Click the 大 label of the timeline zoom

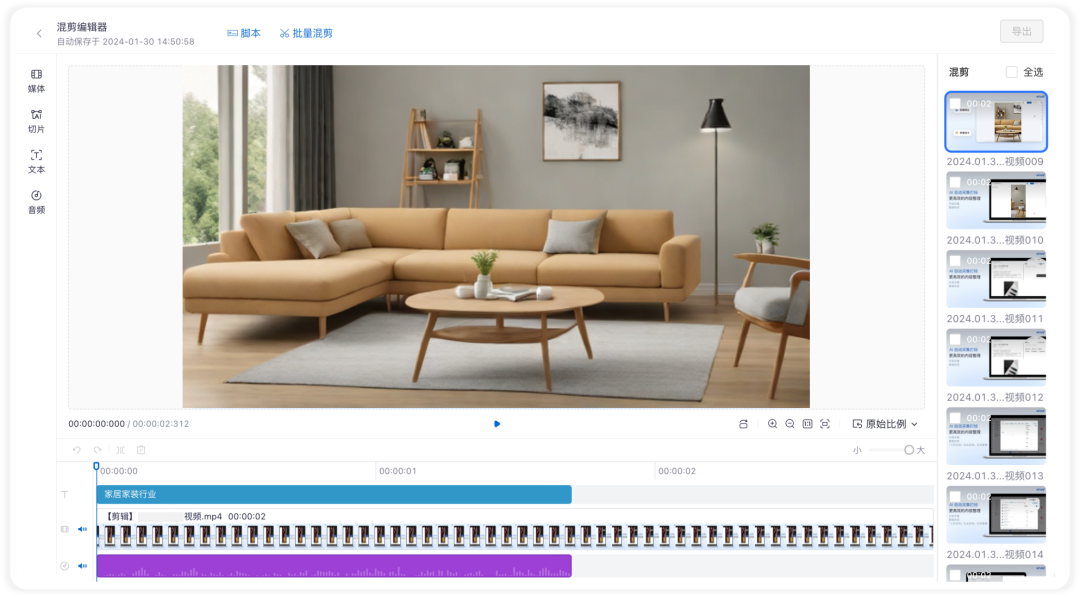click(921, 450)
